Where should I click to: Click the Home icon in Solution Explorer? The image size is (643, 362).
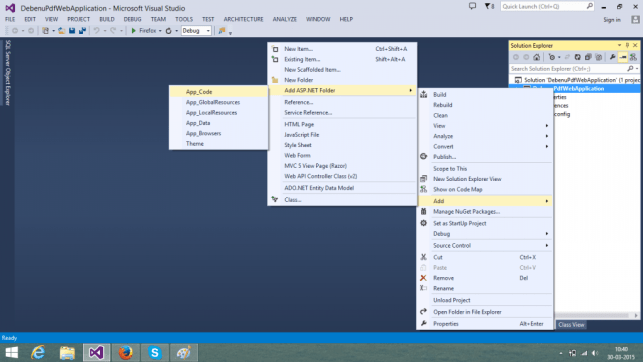(536, 57)
